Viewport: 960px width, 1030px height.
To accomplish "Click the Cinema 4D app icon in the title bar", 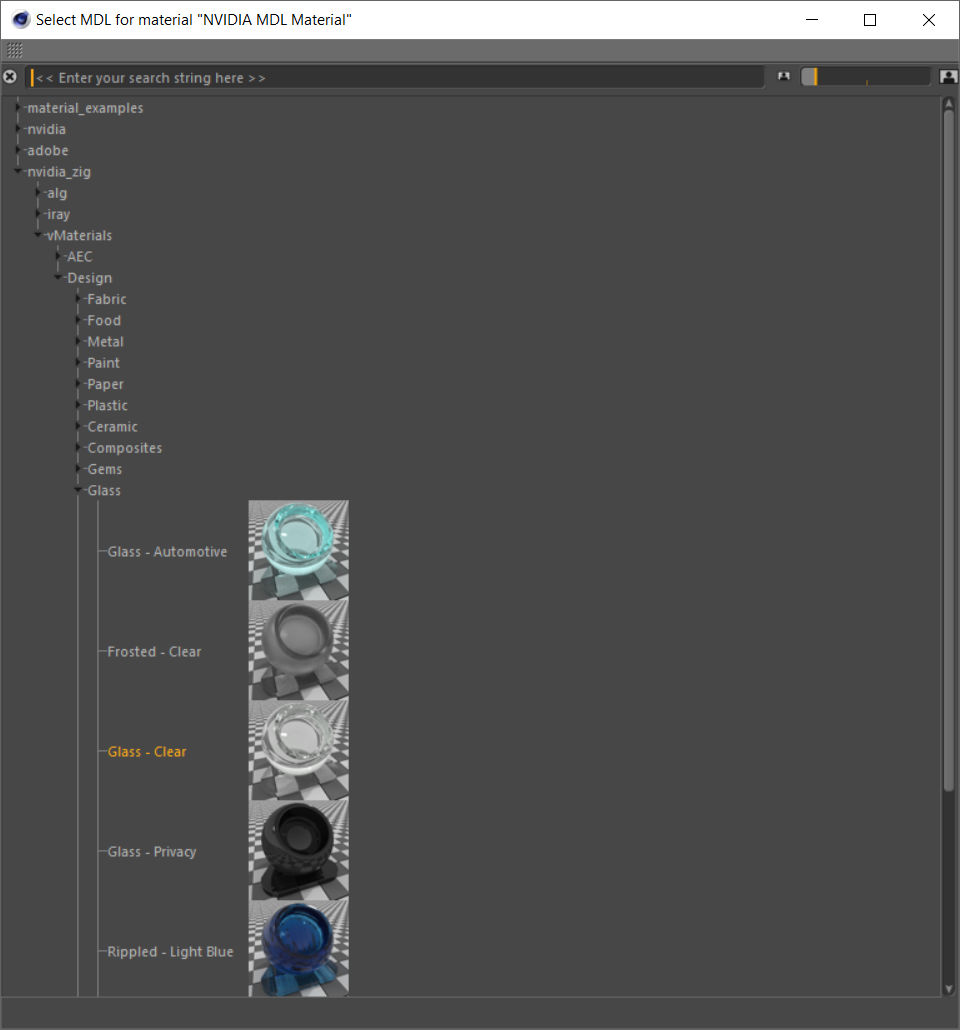I will [x=20, y=20].
